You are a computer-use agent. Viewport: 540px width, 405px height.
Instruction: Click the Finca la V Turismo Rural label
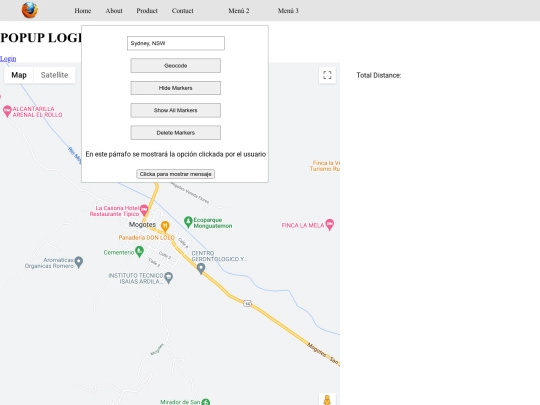point(324,166)
